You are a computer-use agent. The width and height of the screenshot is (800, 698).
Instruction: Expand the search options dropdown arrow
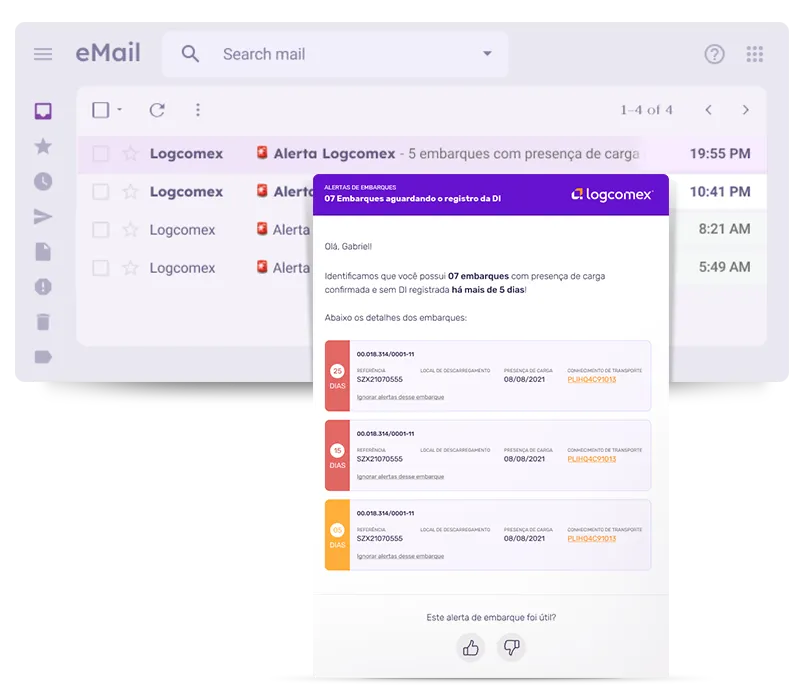(487, 54)
